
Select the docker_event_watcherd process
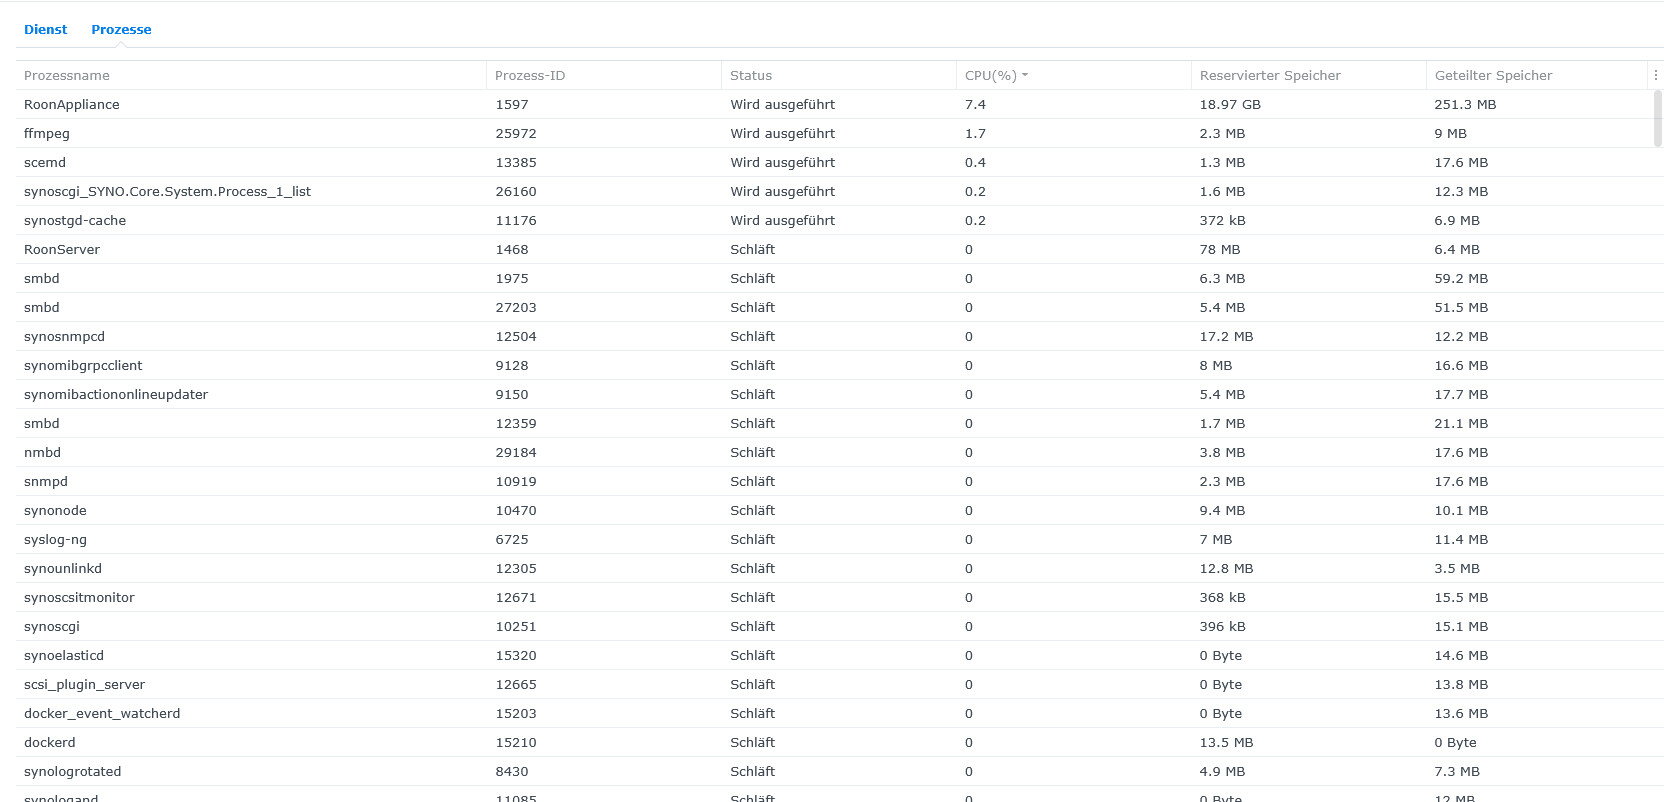pos(102,713)
